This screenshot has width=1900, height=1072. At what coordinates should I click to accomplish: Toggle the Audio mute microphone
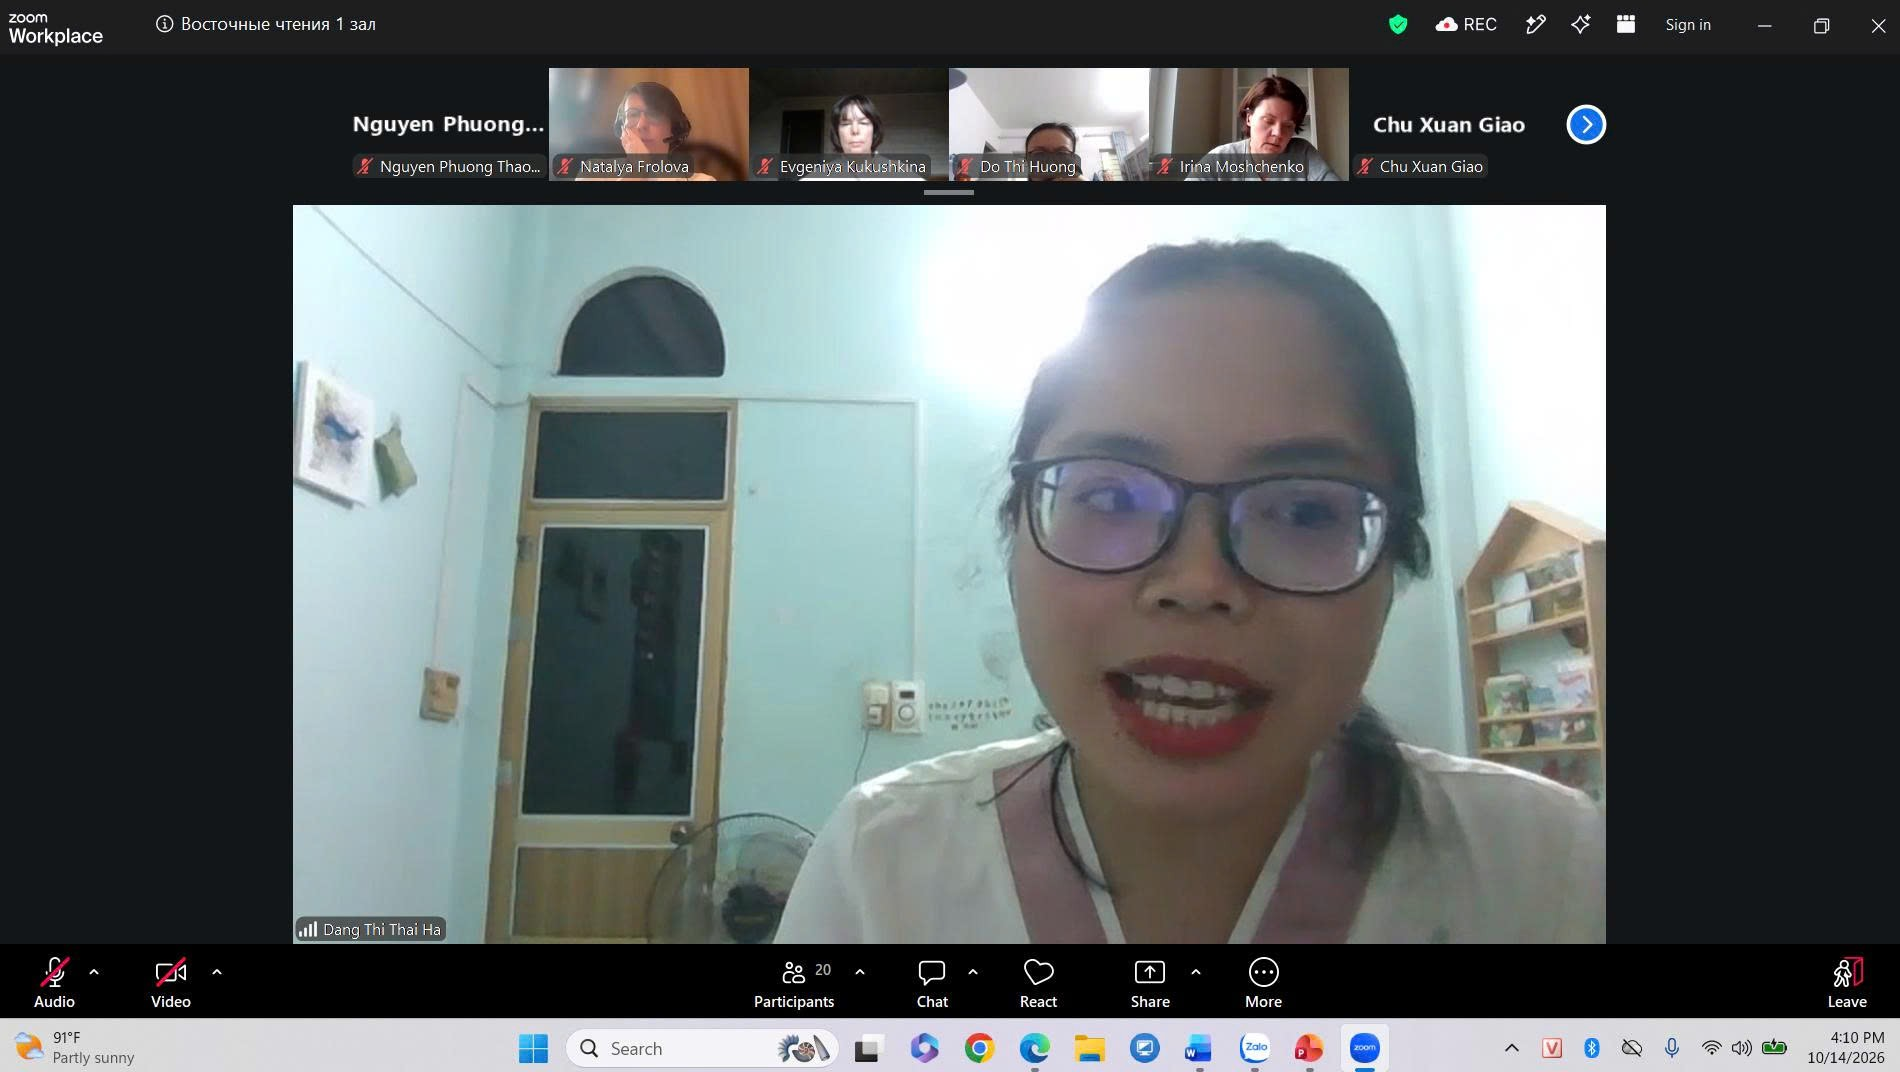tap(54, 984)
